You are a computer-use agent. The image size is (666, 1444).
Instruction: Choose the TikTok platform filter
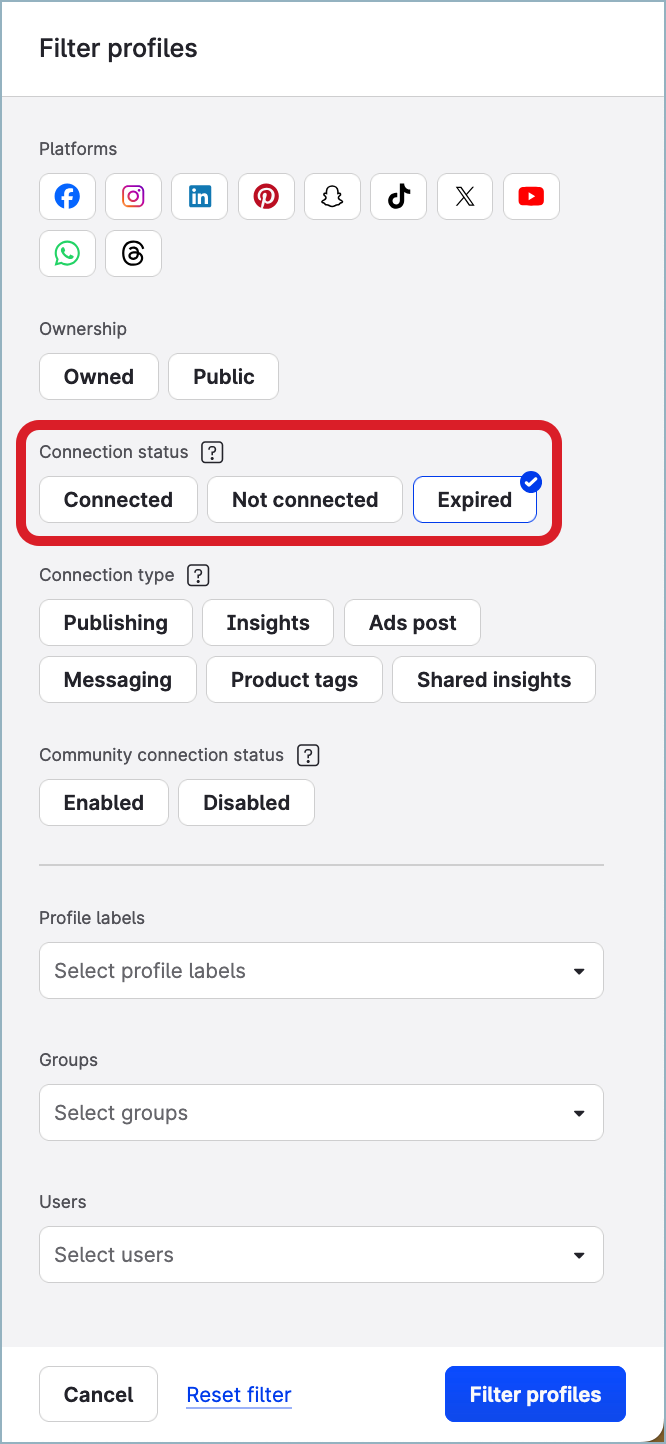coord(399,197)
